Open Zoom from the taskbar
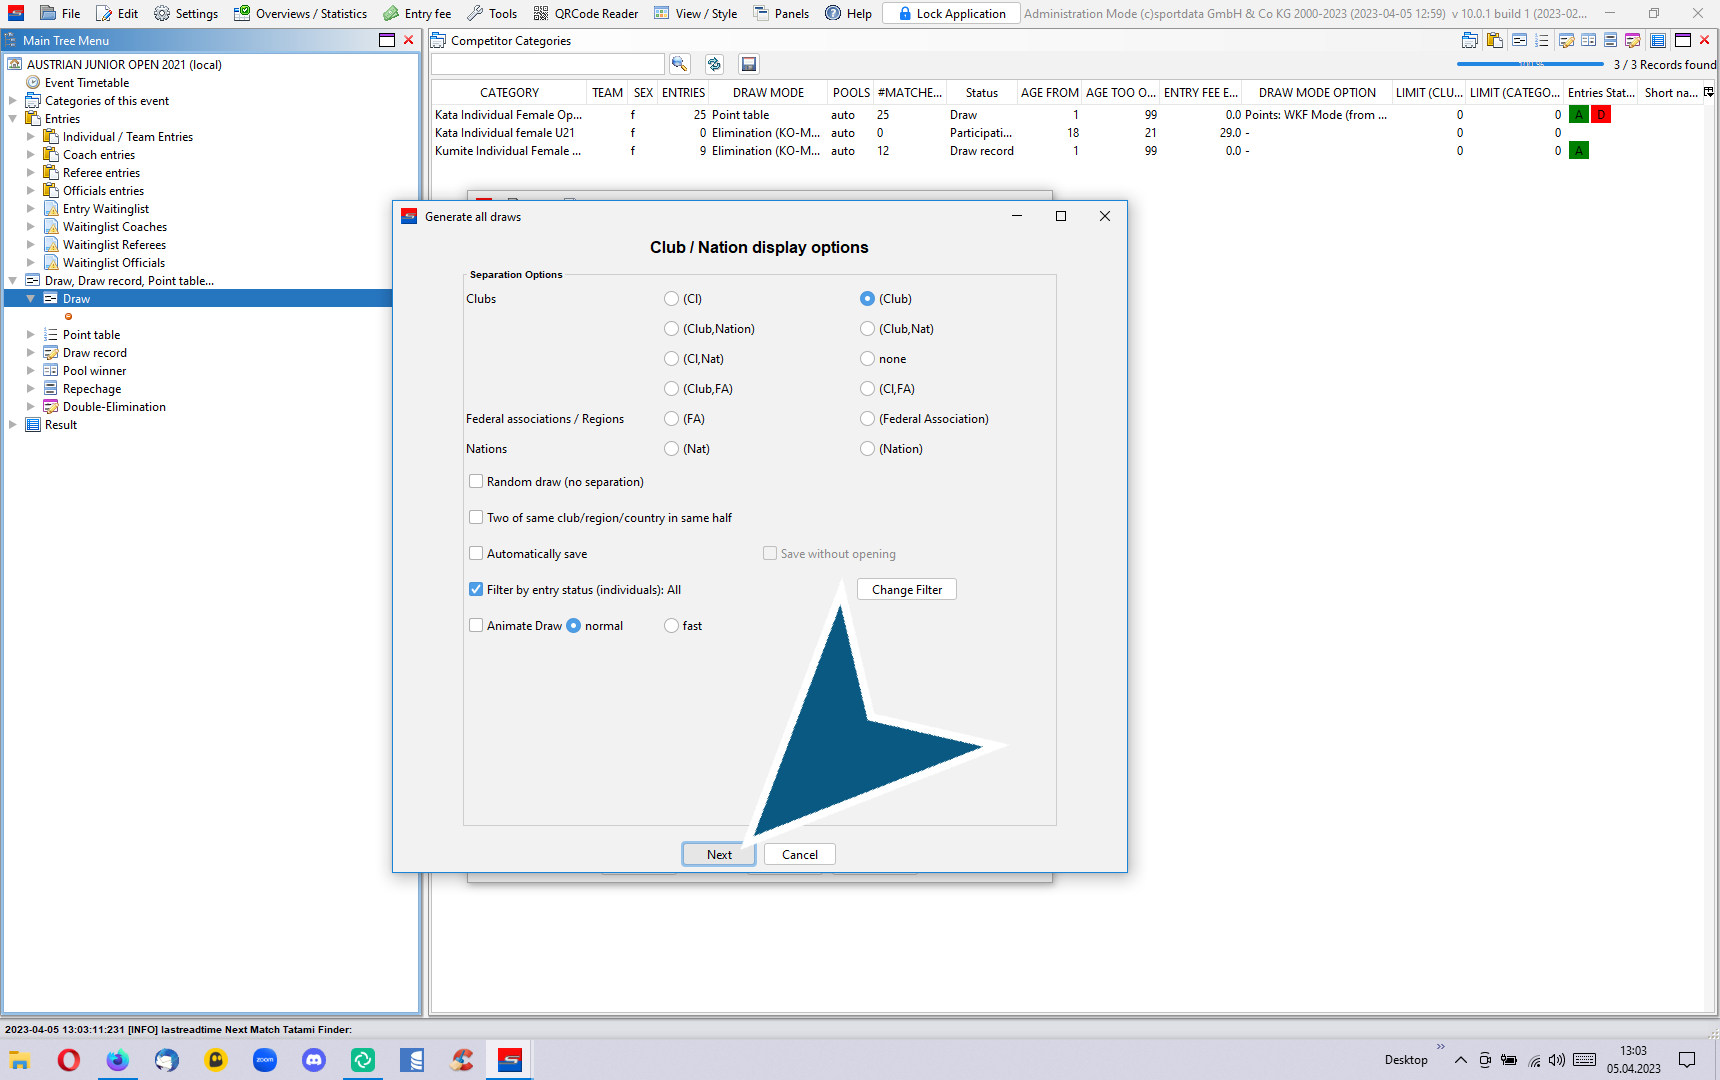Viewport: 1720px width, 1080px height. tap(265, 1060)
